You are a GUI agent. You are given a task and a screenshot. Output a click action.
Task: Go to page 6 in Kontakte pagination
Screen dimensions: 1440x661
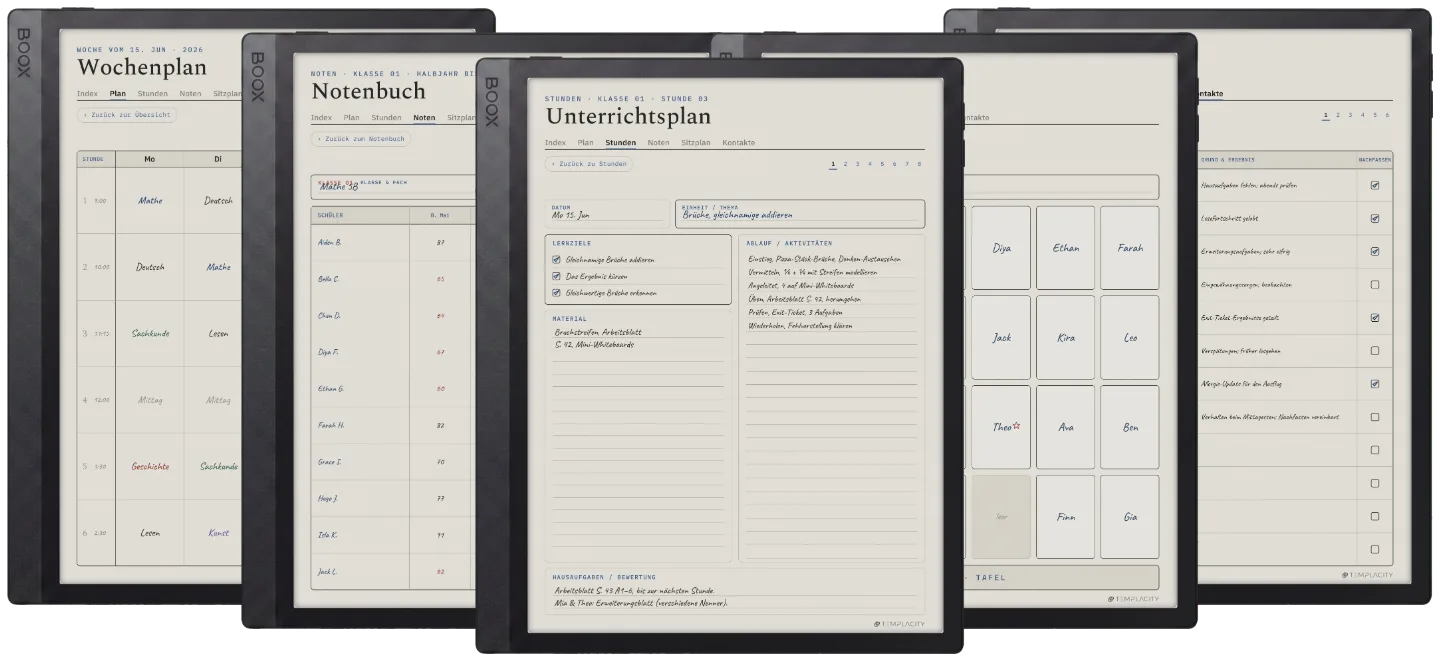click(x=1387, y=115)
